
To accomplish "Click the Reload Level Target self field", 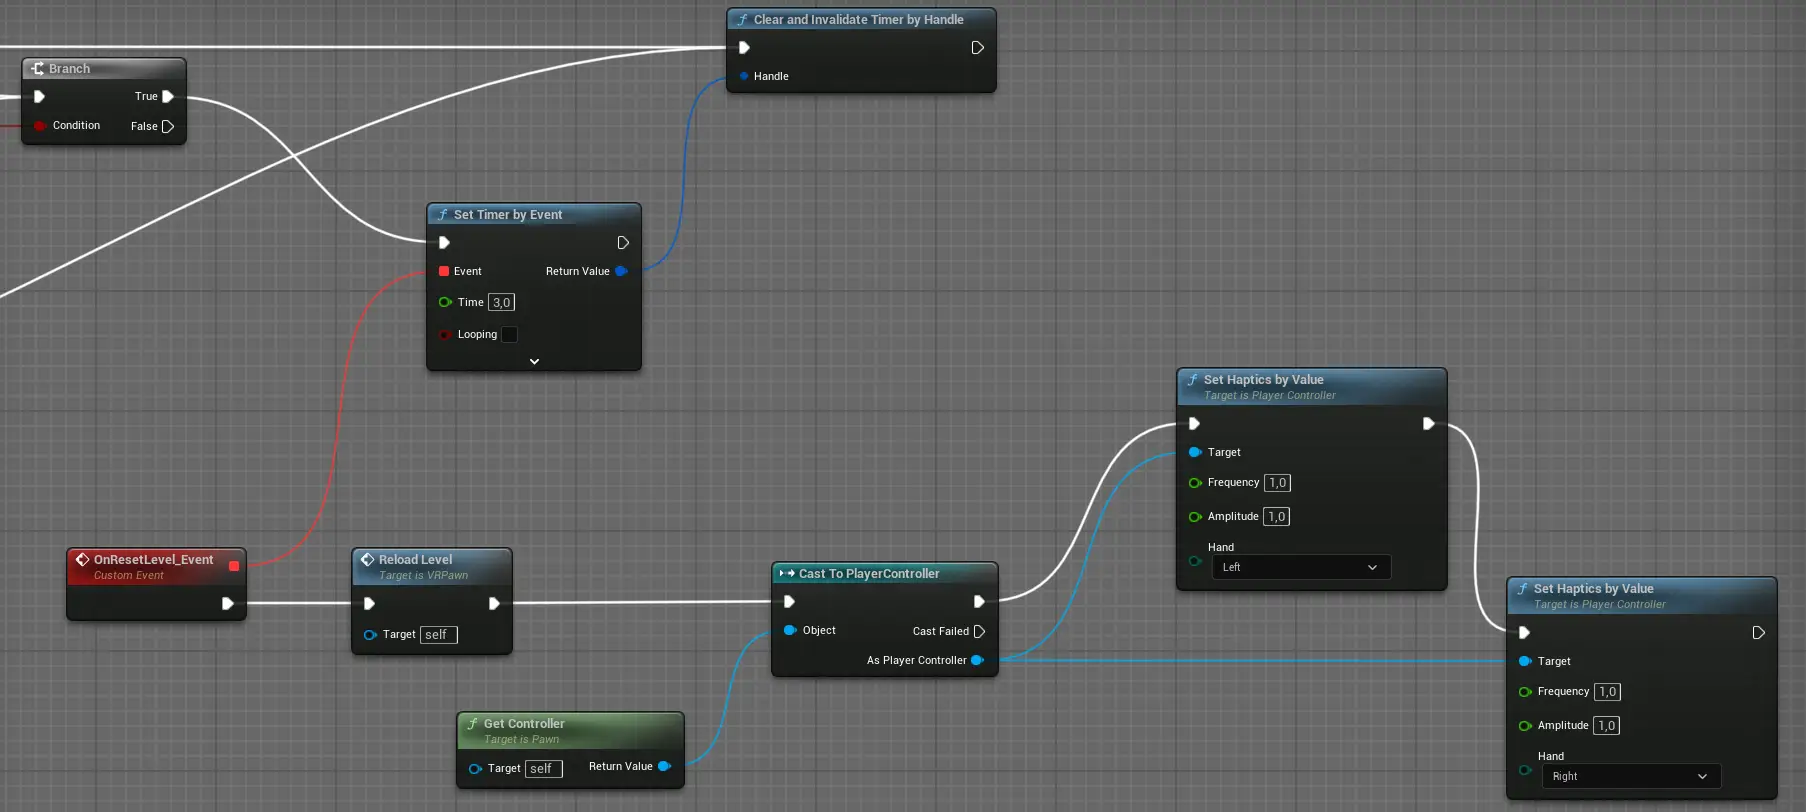I will tap(438, 635).
